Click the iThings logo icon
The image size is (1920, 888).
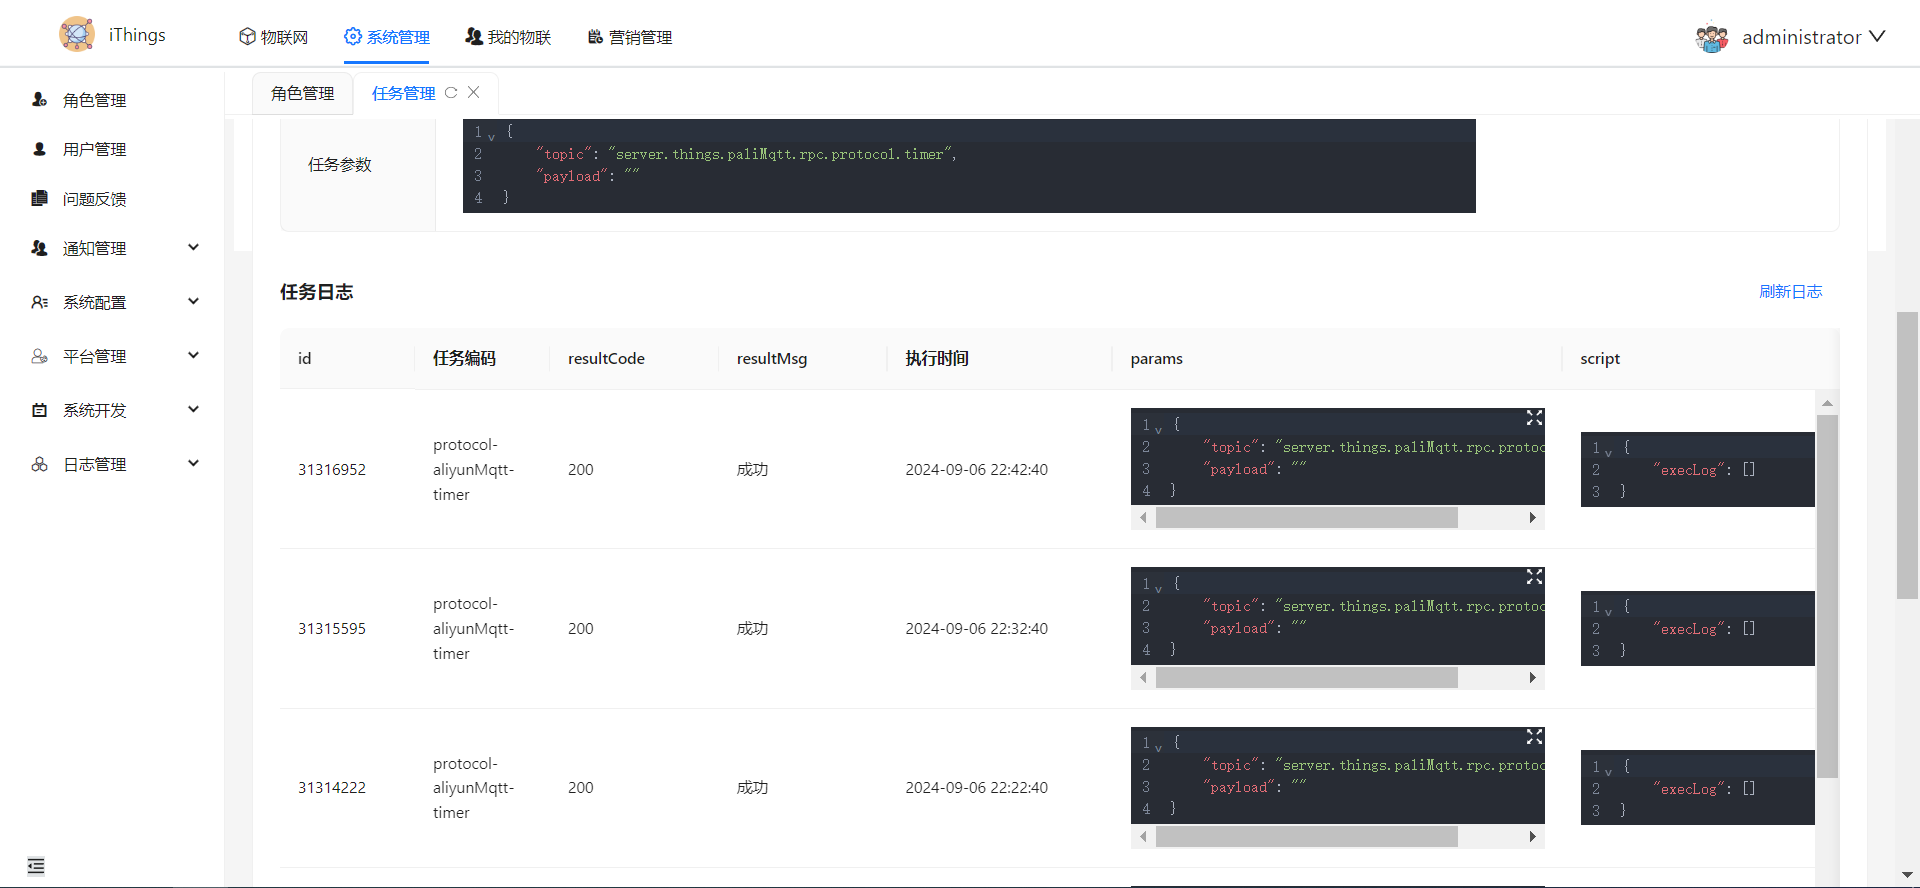click(x=77, y=34)
